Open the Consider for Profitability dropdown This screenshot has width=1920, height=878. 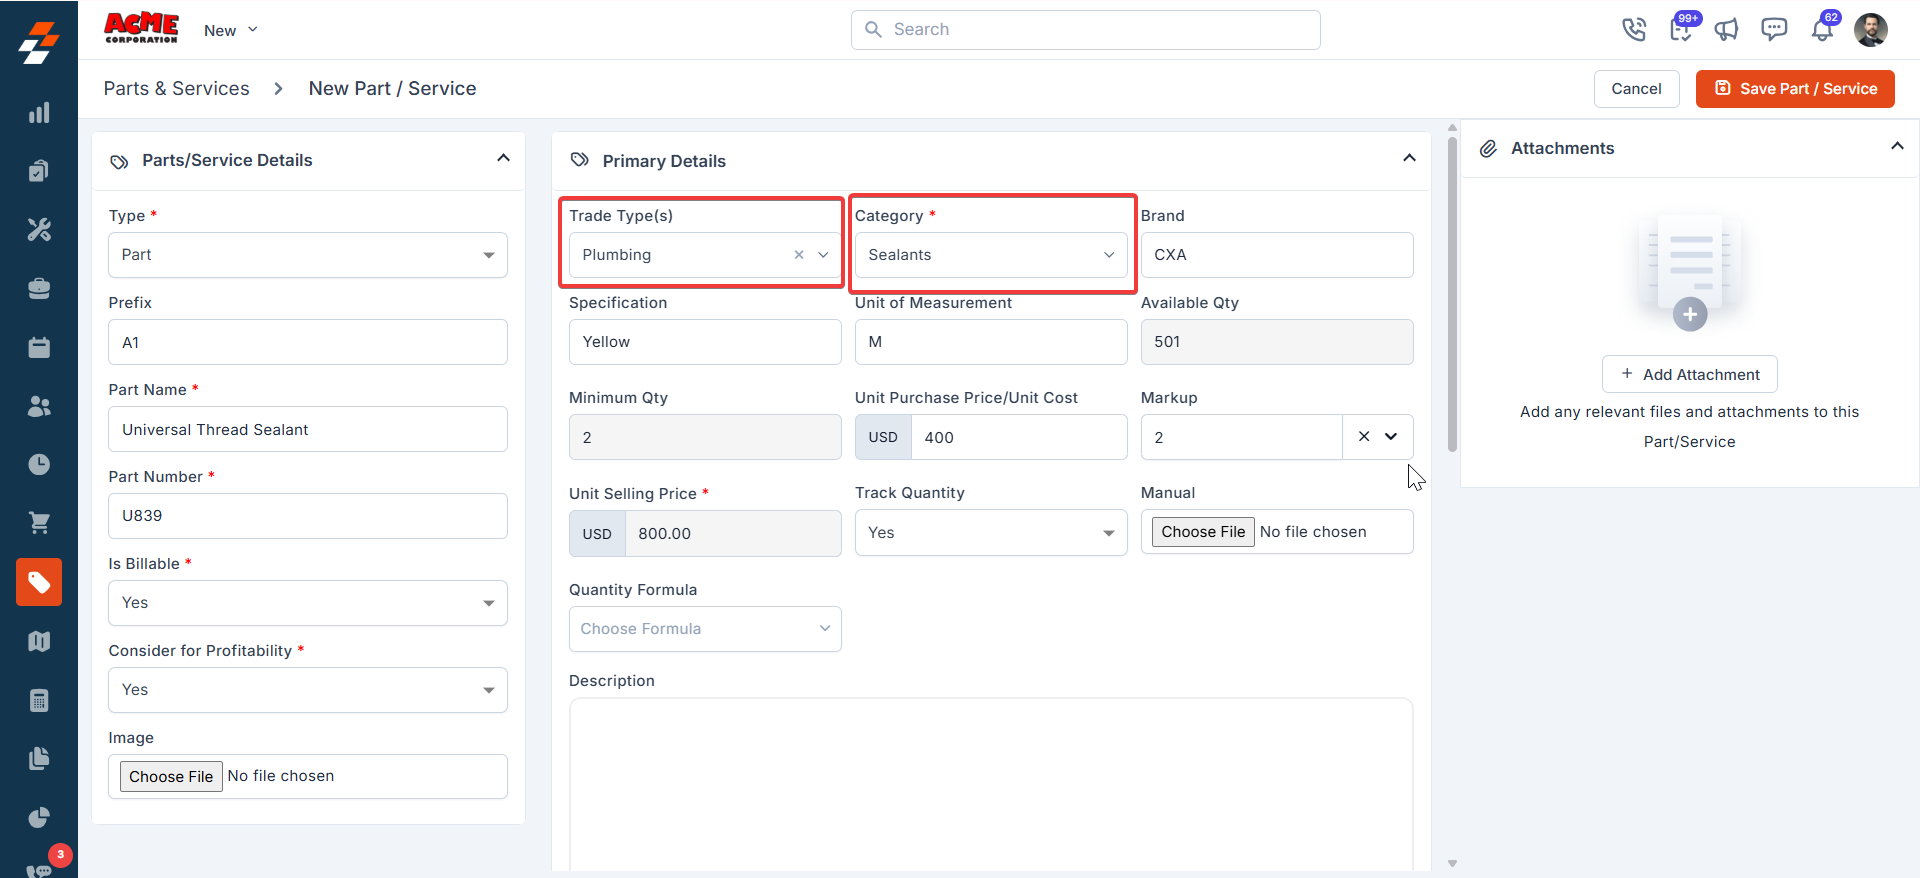(308, 690)
